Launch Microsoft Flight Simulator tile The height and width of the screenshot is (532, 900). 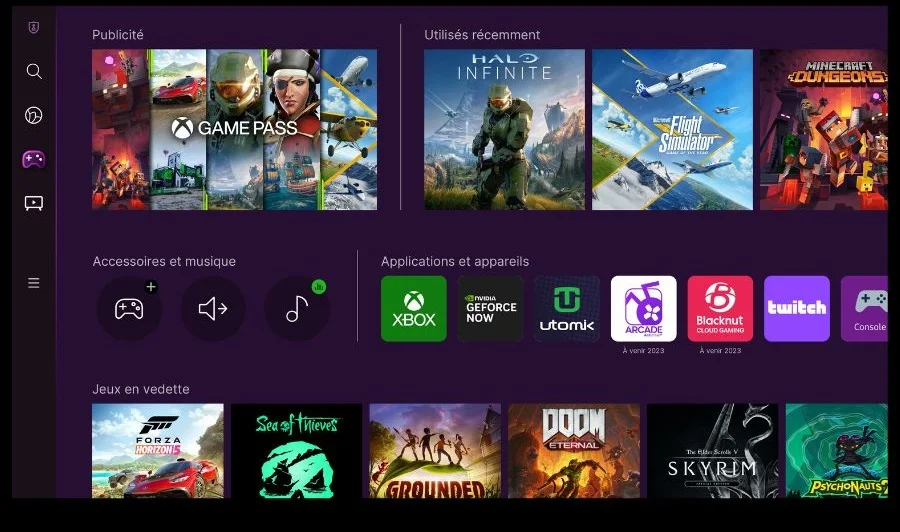[672, 129]
